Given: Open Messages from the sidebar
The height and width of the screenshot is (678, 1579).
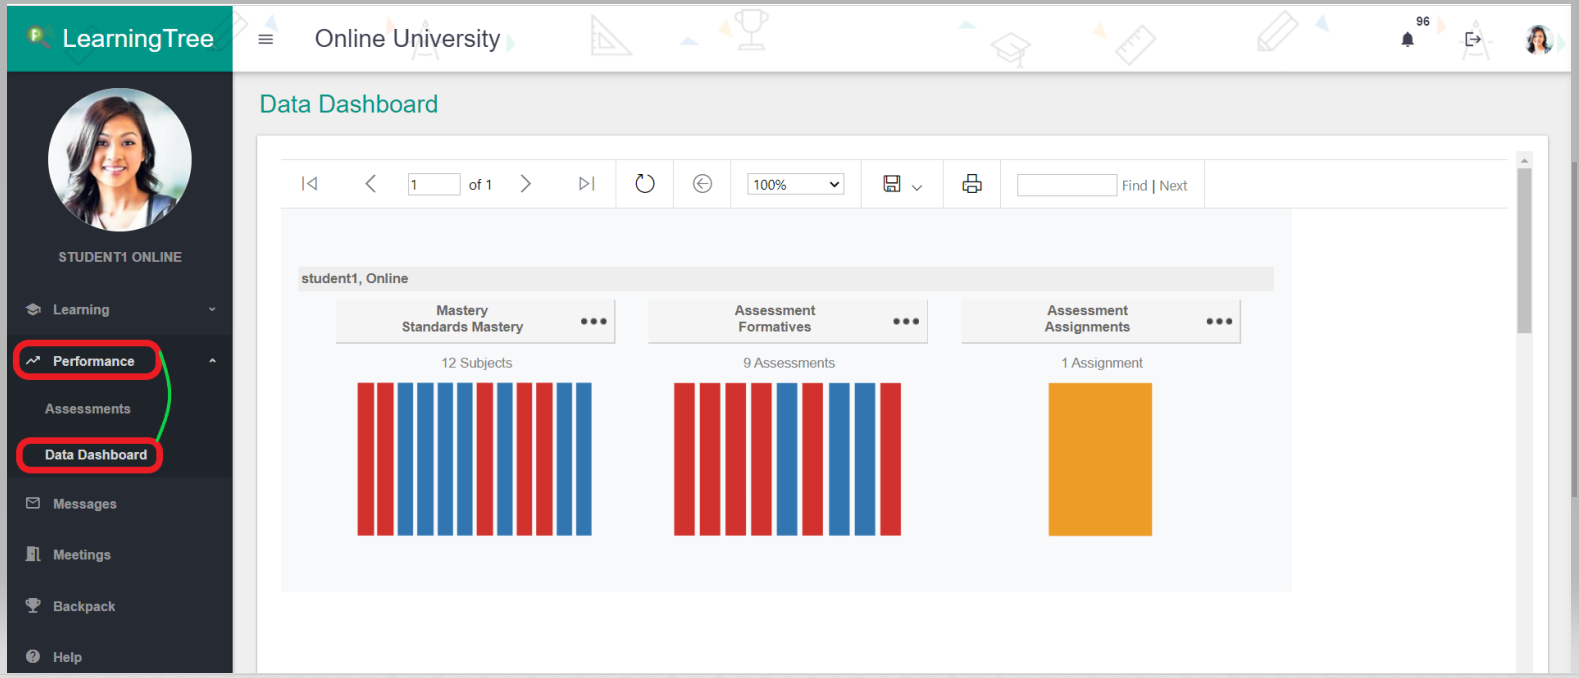Looking at the screenshot, I should [85, 504].
